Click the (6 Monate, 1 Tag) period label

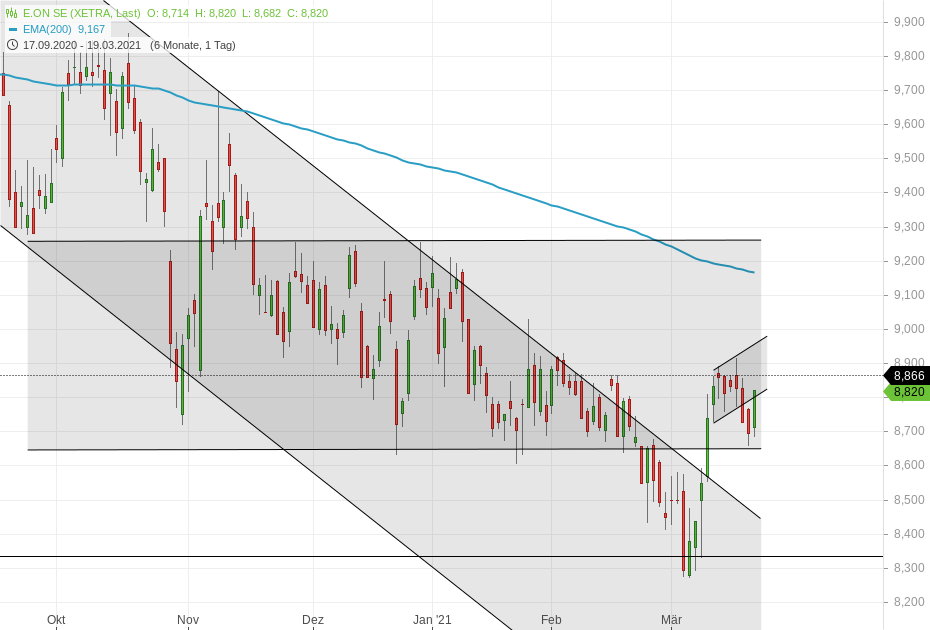click(x=193, y=45)
